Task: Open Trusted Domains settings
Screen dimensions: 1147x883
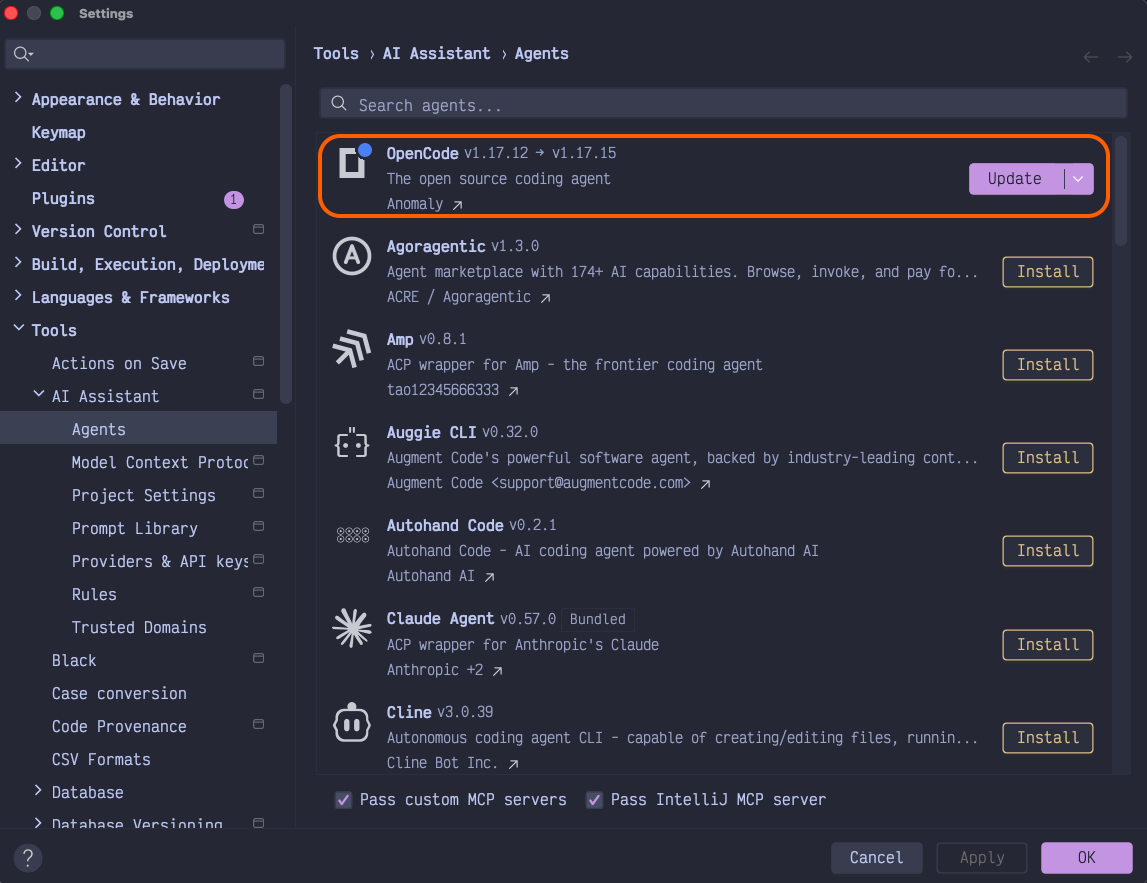Action: coord(139,628)
